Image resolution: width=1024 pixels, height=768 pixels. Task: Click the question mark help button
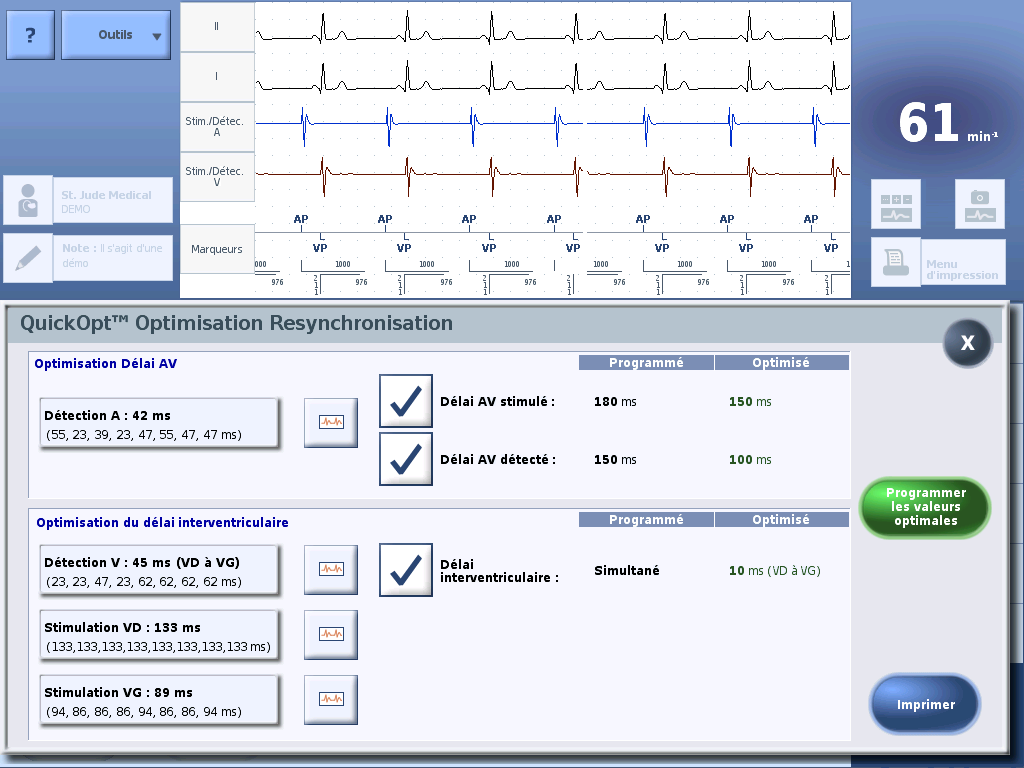(30, 36)
